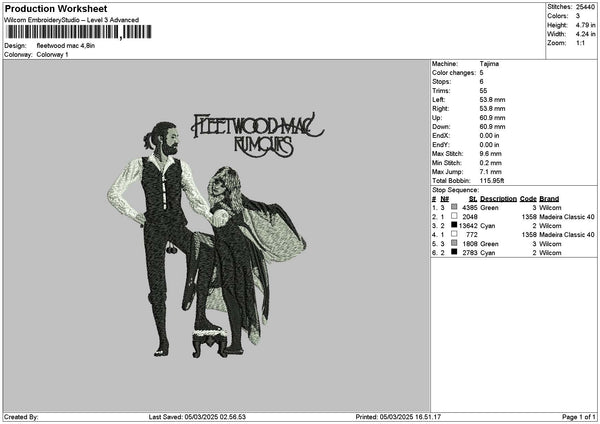
Task: Click the Stitches value 25440
Action: [x=585, y=7]
